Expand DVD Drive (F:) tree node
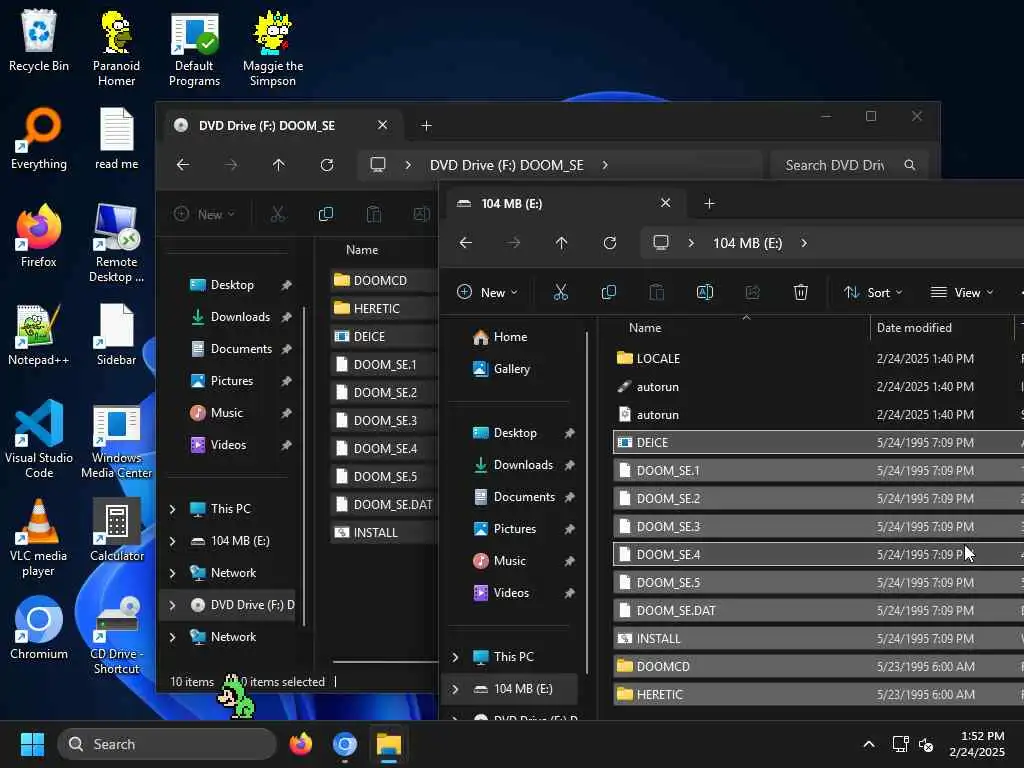 (x=172, y=605)
